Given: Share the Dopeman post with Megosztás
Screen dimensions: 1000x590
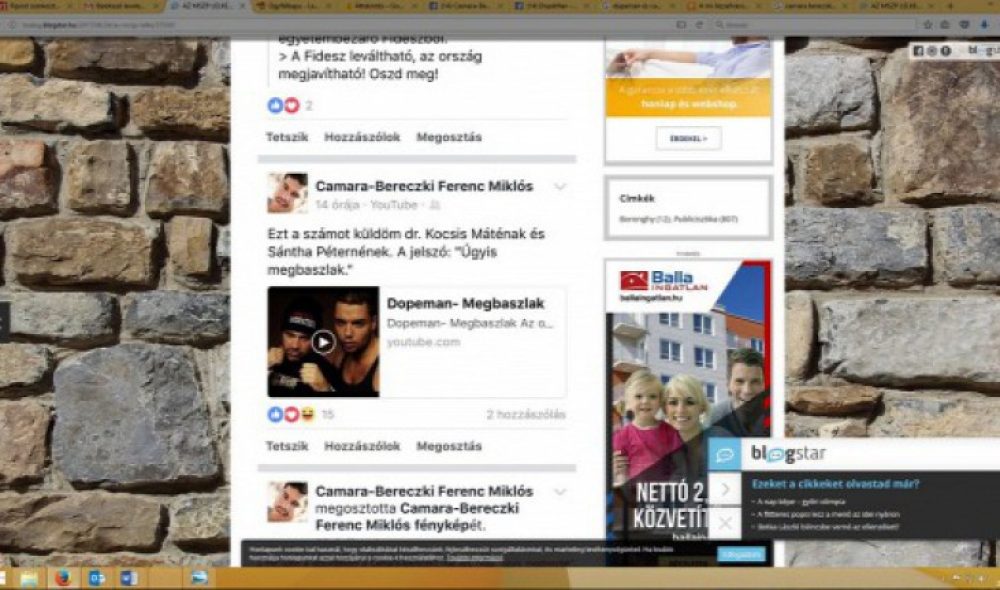Looking at the screenshot, I should coord(449,446).
